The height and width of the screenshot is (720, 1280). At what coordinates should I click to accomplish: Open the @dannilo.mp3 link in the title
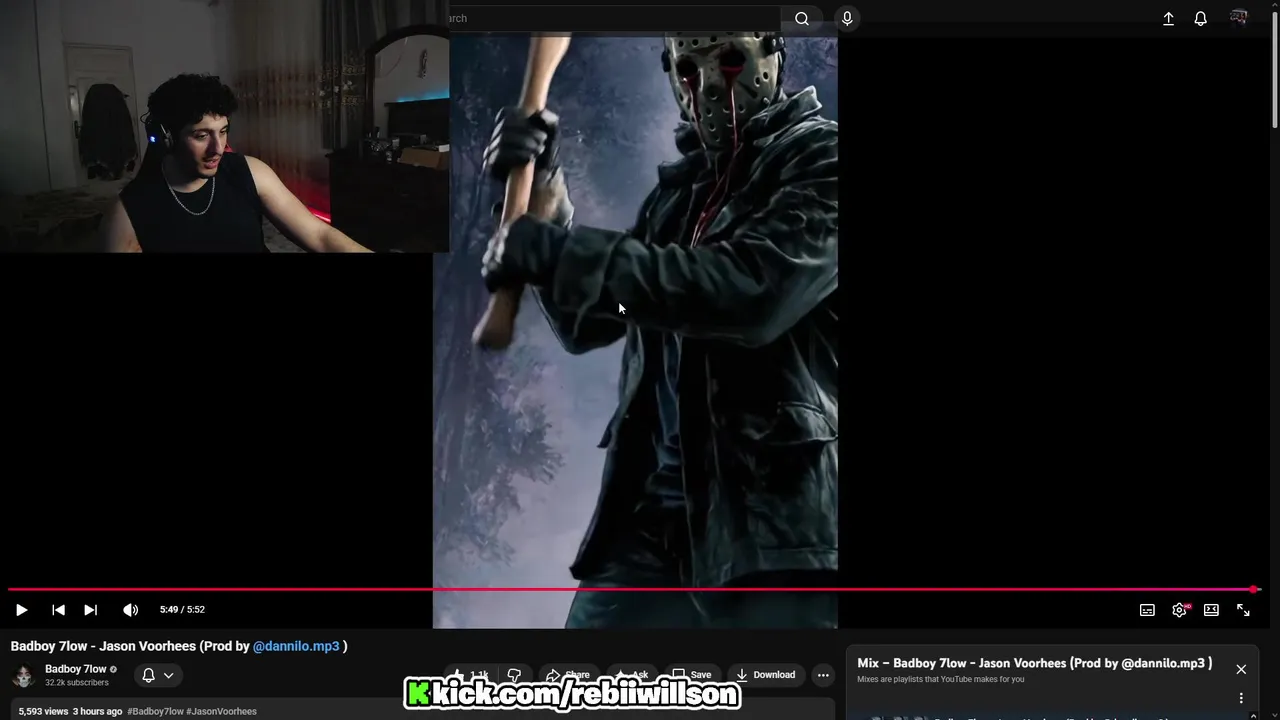click(296, 646)
